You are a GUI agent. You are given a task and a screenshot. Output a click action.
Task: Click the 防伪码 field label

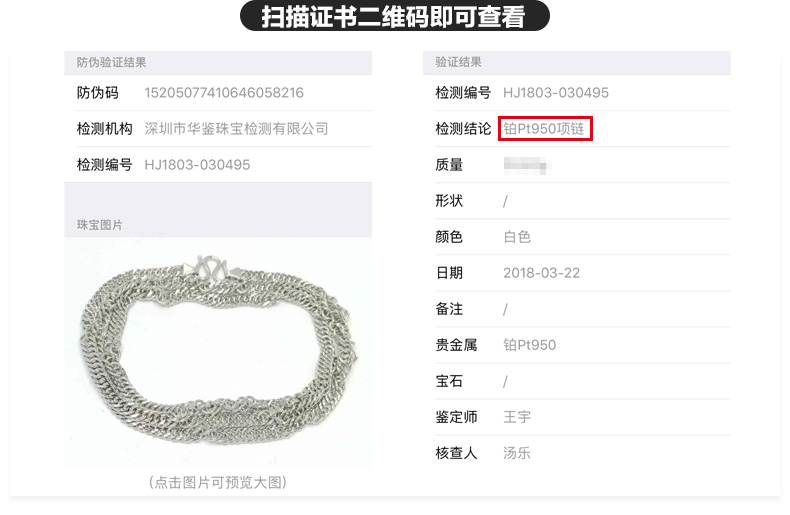pos(98,93)
